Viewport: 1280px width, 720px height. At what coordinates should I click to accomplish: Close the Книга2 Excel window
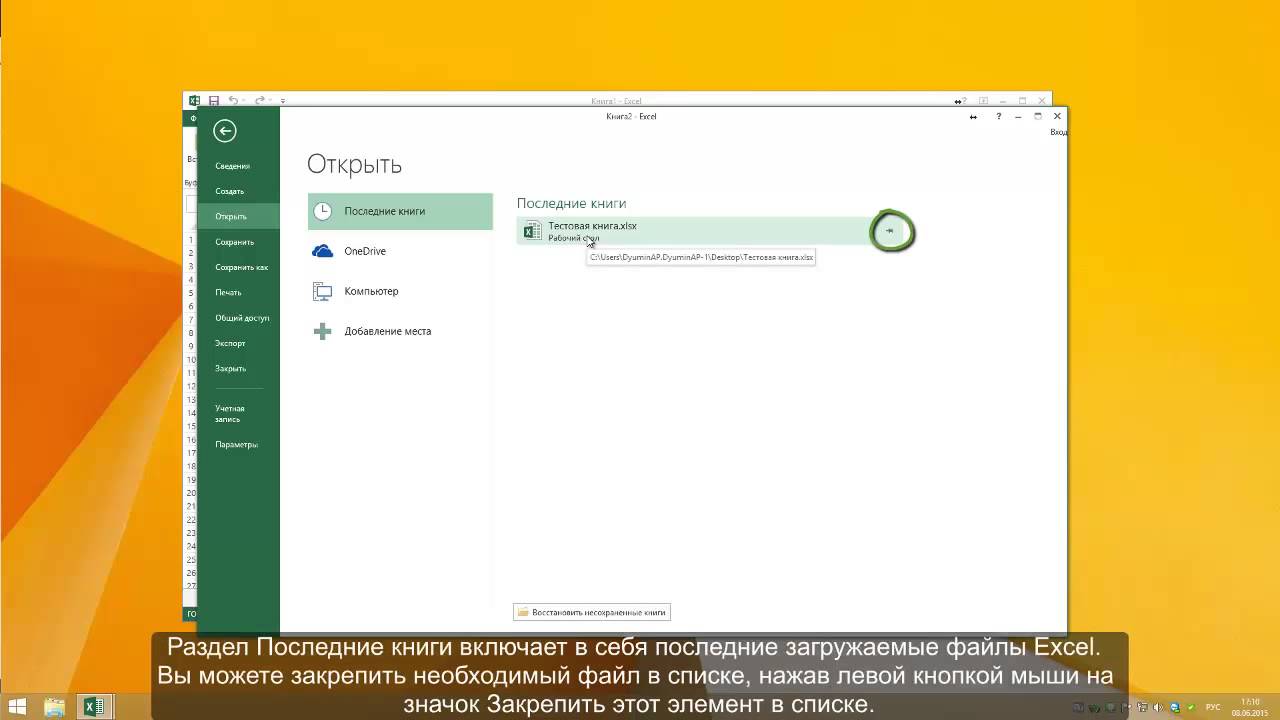tap(1057, 116)
